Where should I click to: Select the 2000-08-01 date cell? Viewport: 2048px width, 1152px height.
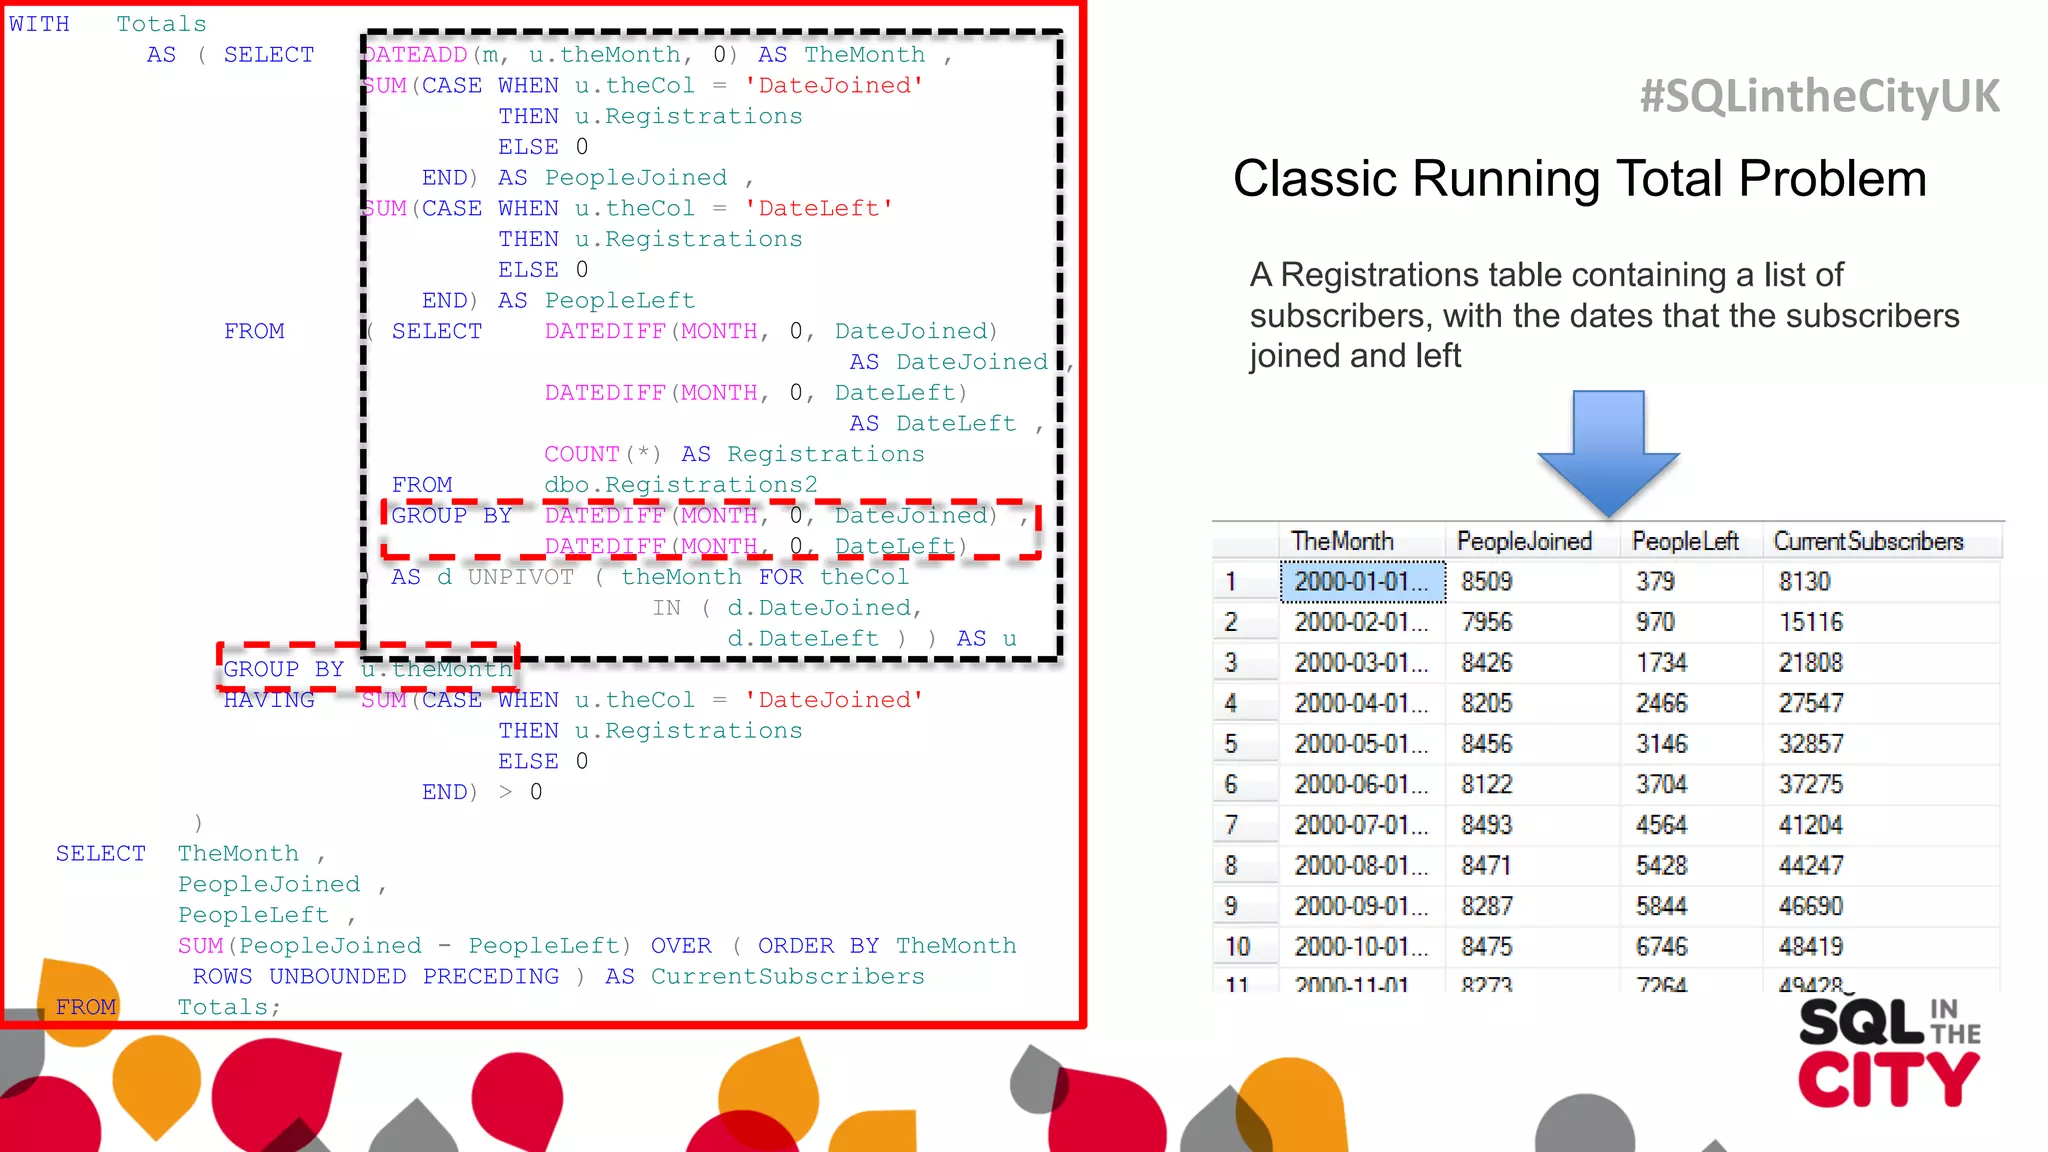point(1363,865)
